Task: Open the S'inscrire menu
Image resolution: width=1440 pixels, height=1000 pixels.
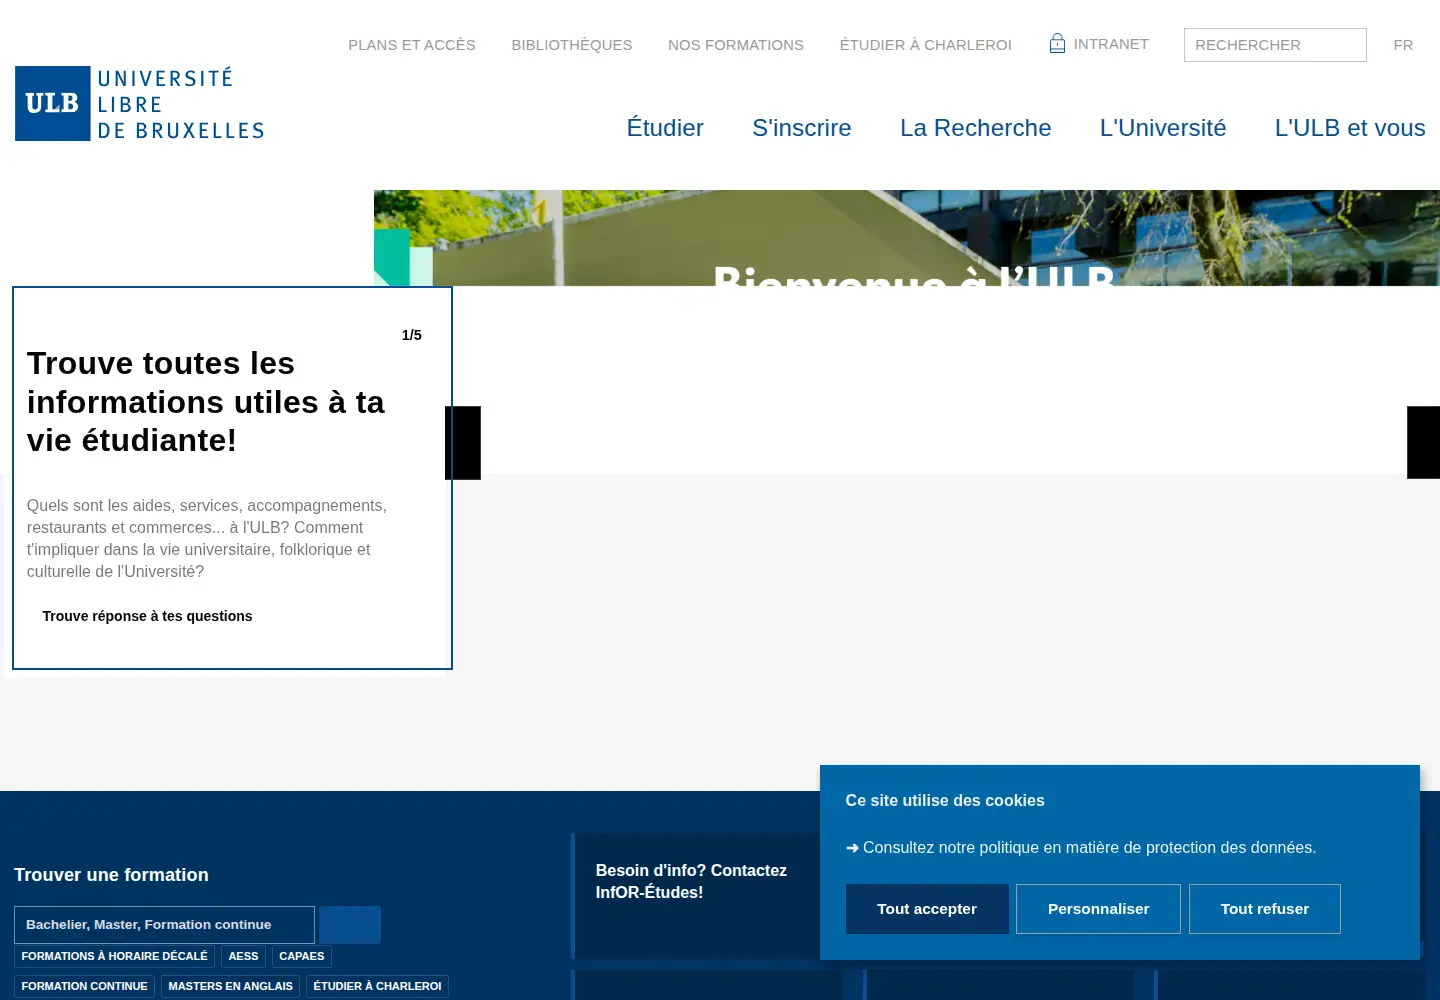Action: 802,128
